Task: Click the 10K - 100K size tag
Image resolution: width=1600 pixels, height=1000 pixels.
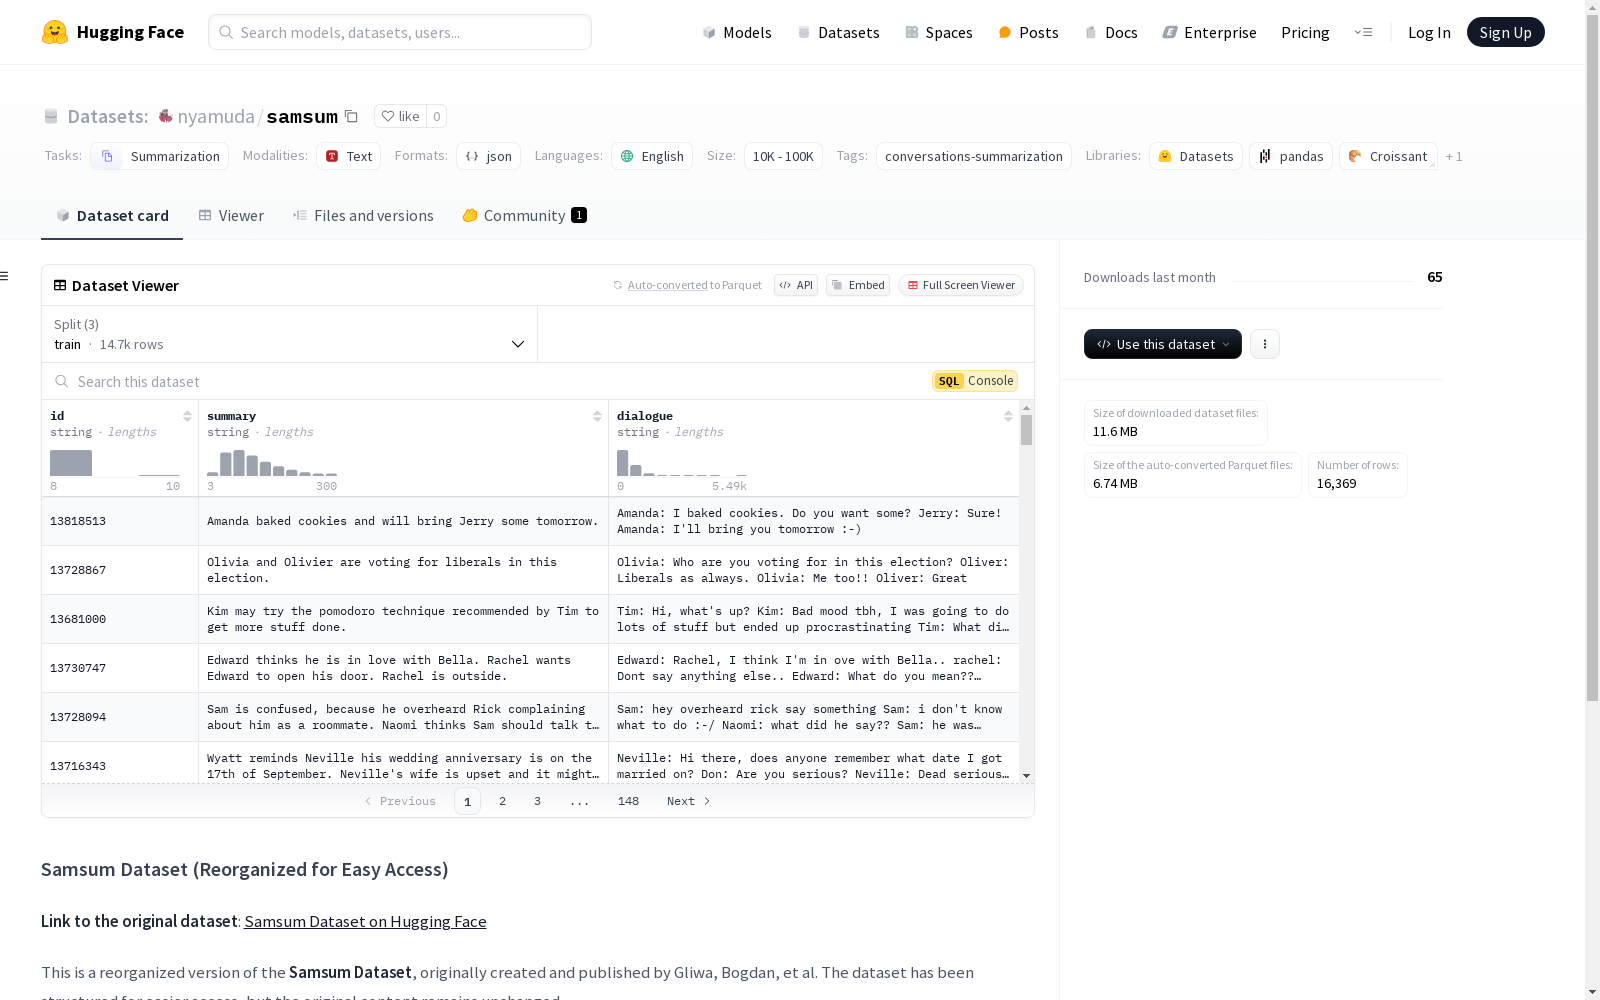Action: click(783, 156)
